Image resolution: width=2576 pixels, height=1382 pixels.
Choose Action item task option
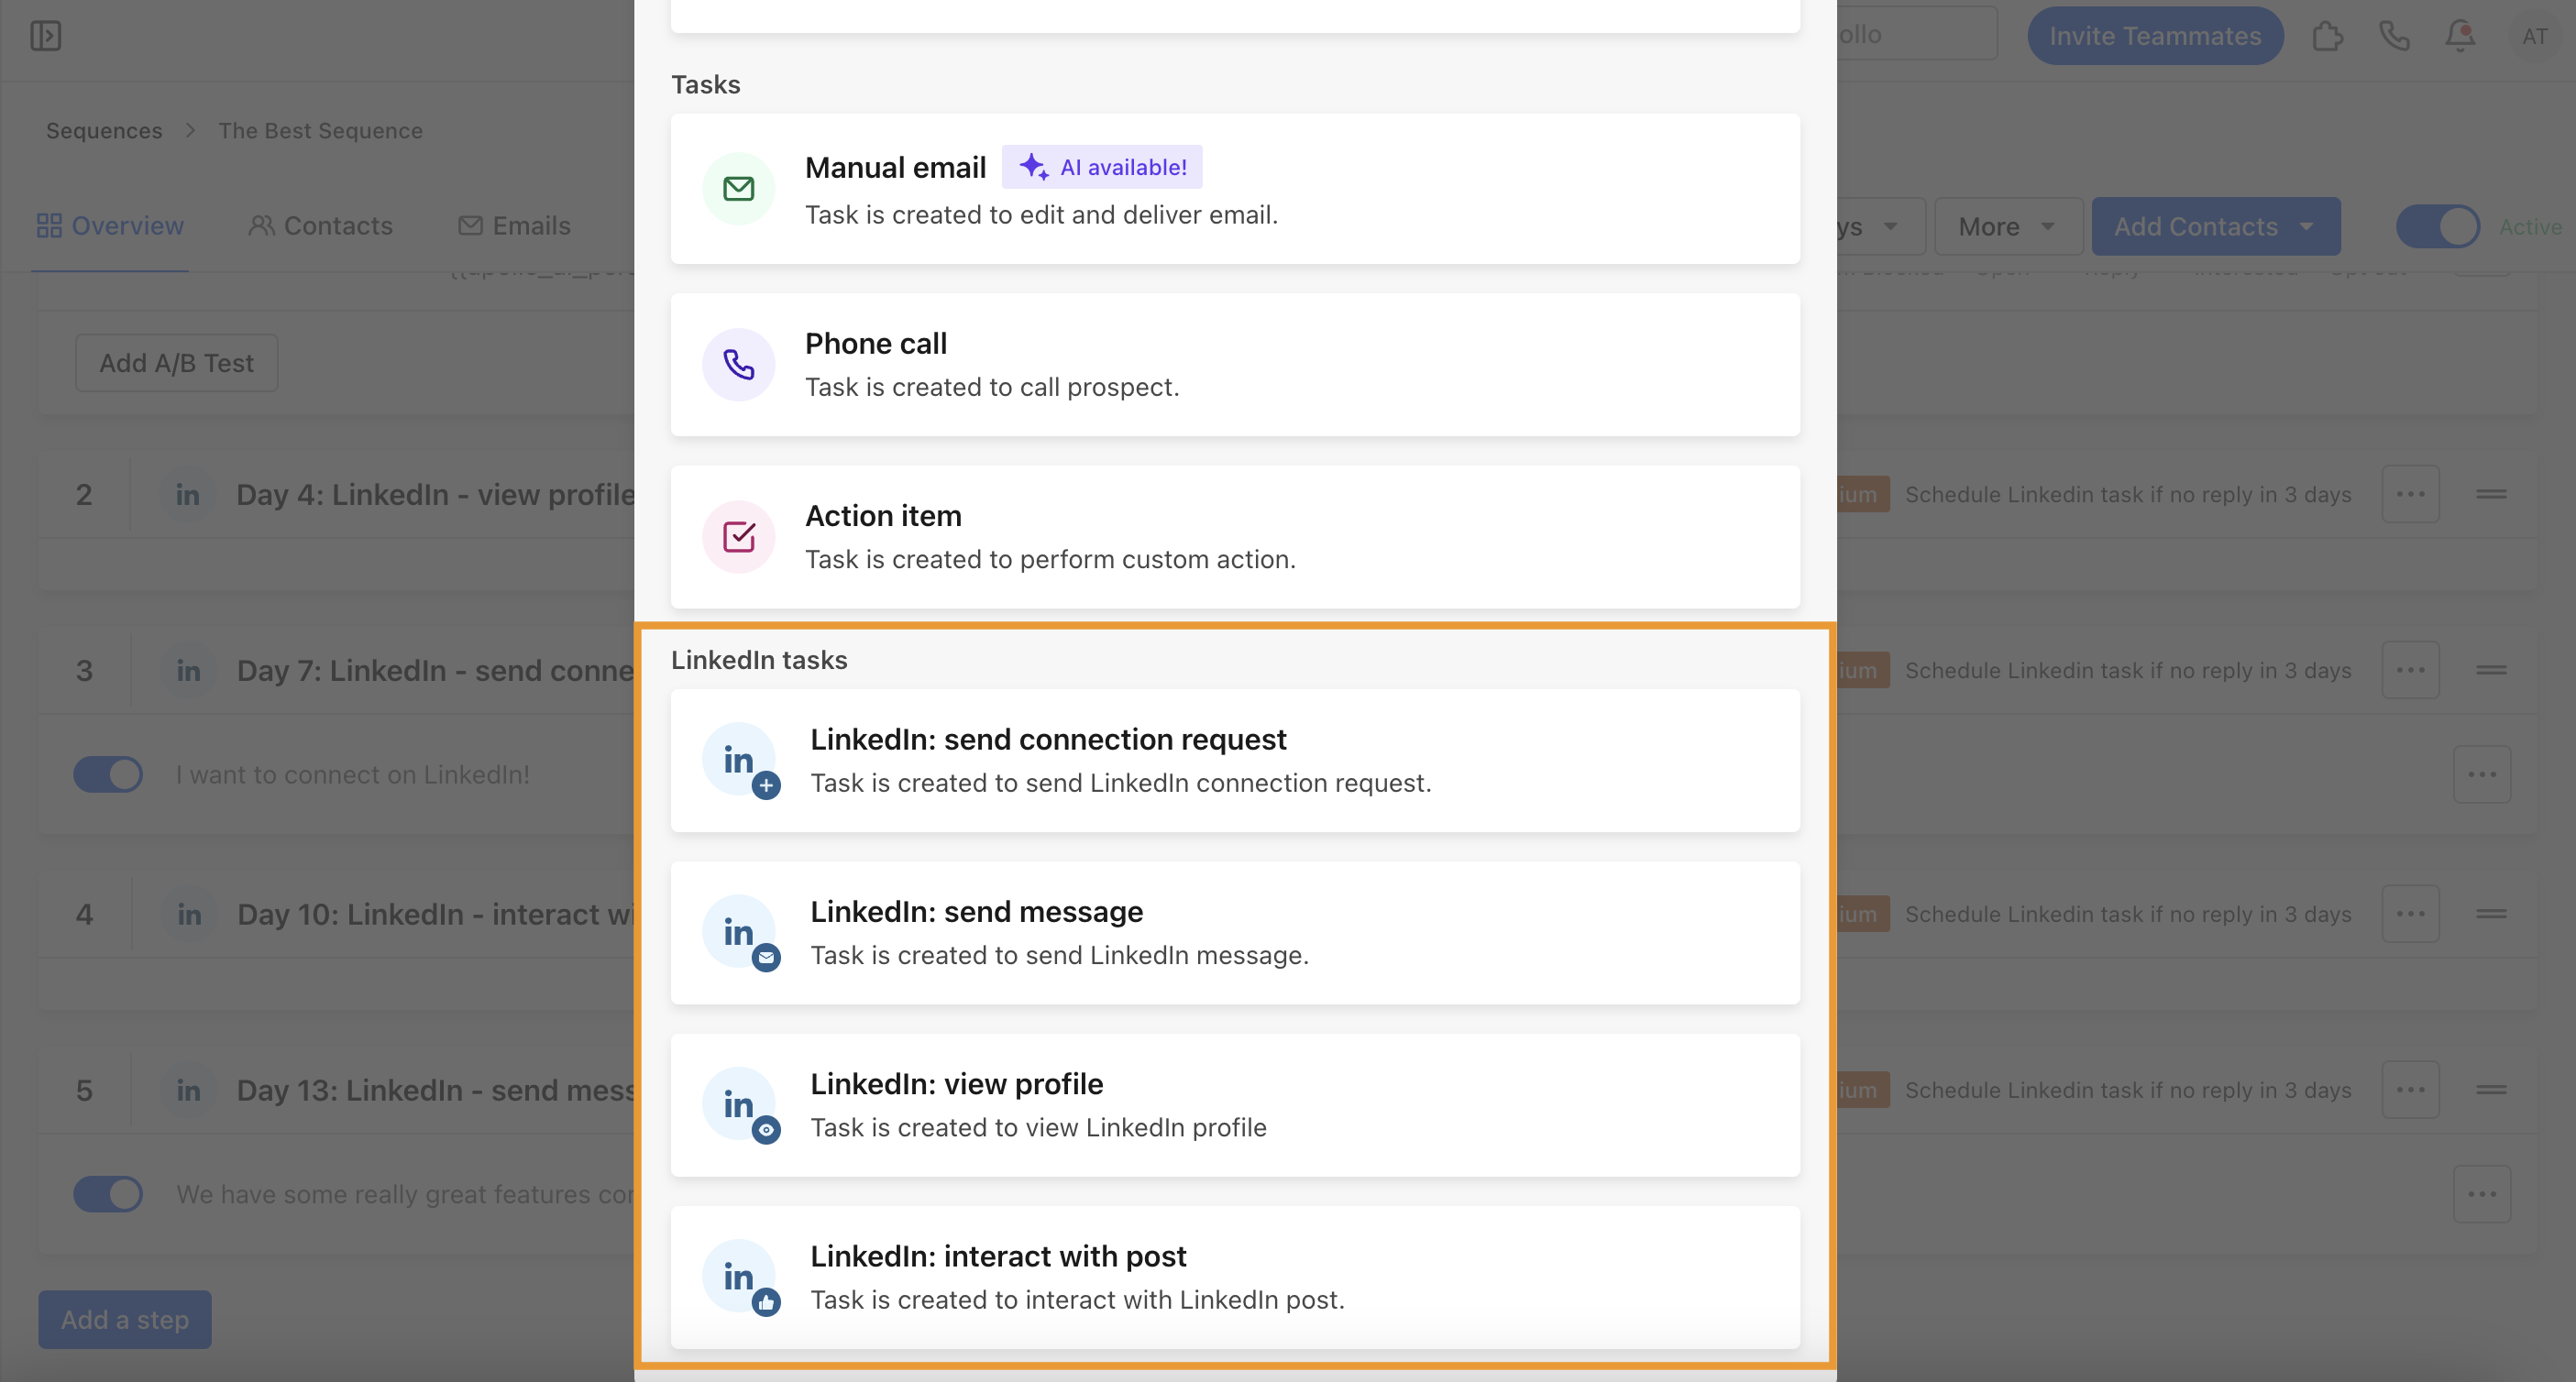1235,537
